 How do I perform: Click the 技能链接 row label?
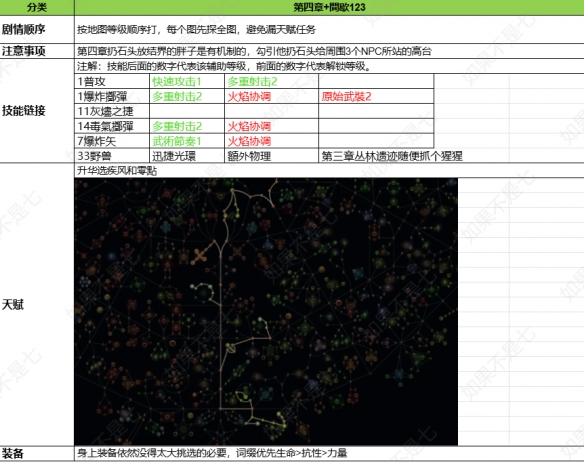click(x=37, y=111)
